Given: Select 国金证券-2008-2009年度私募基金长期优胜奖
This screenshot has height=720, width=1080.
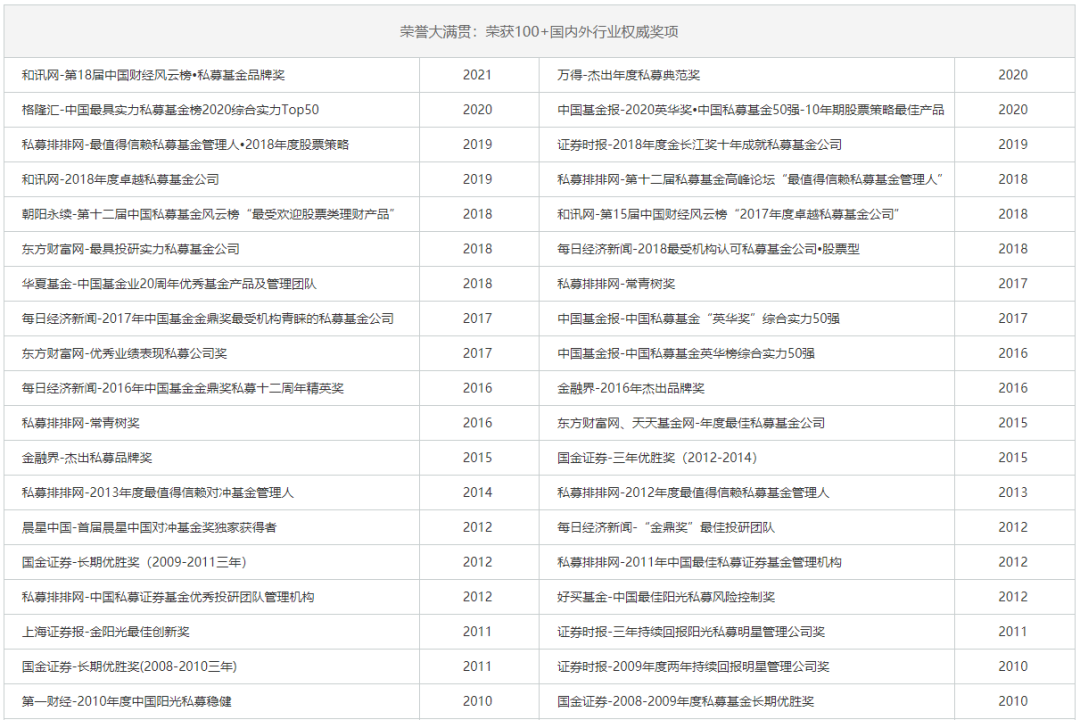Looking at the screenshot, I should click(x=685, y=701).
